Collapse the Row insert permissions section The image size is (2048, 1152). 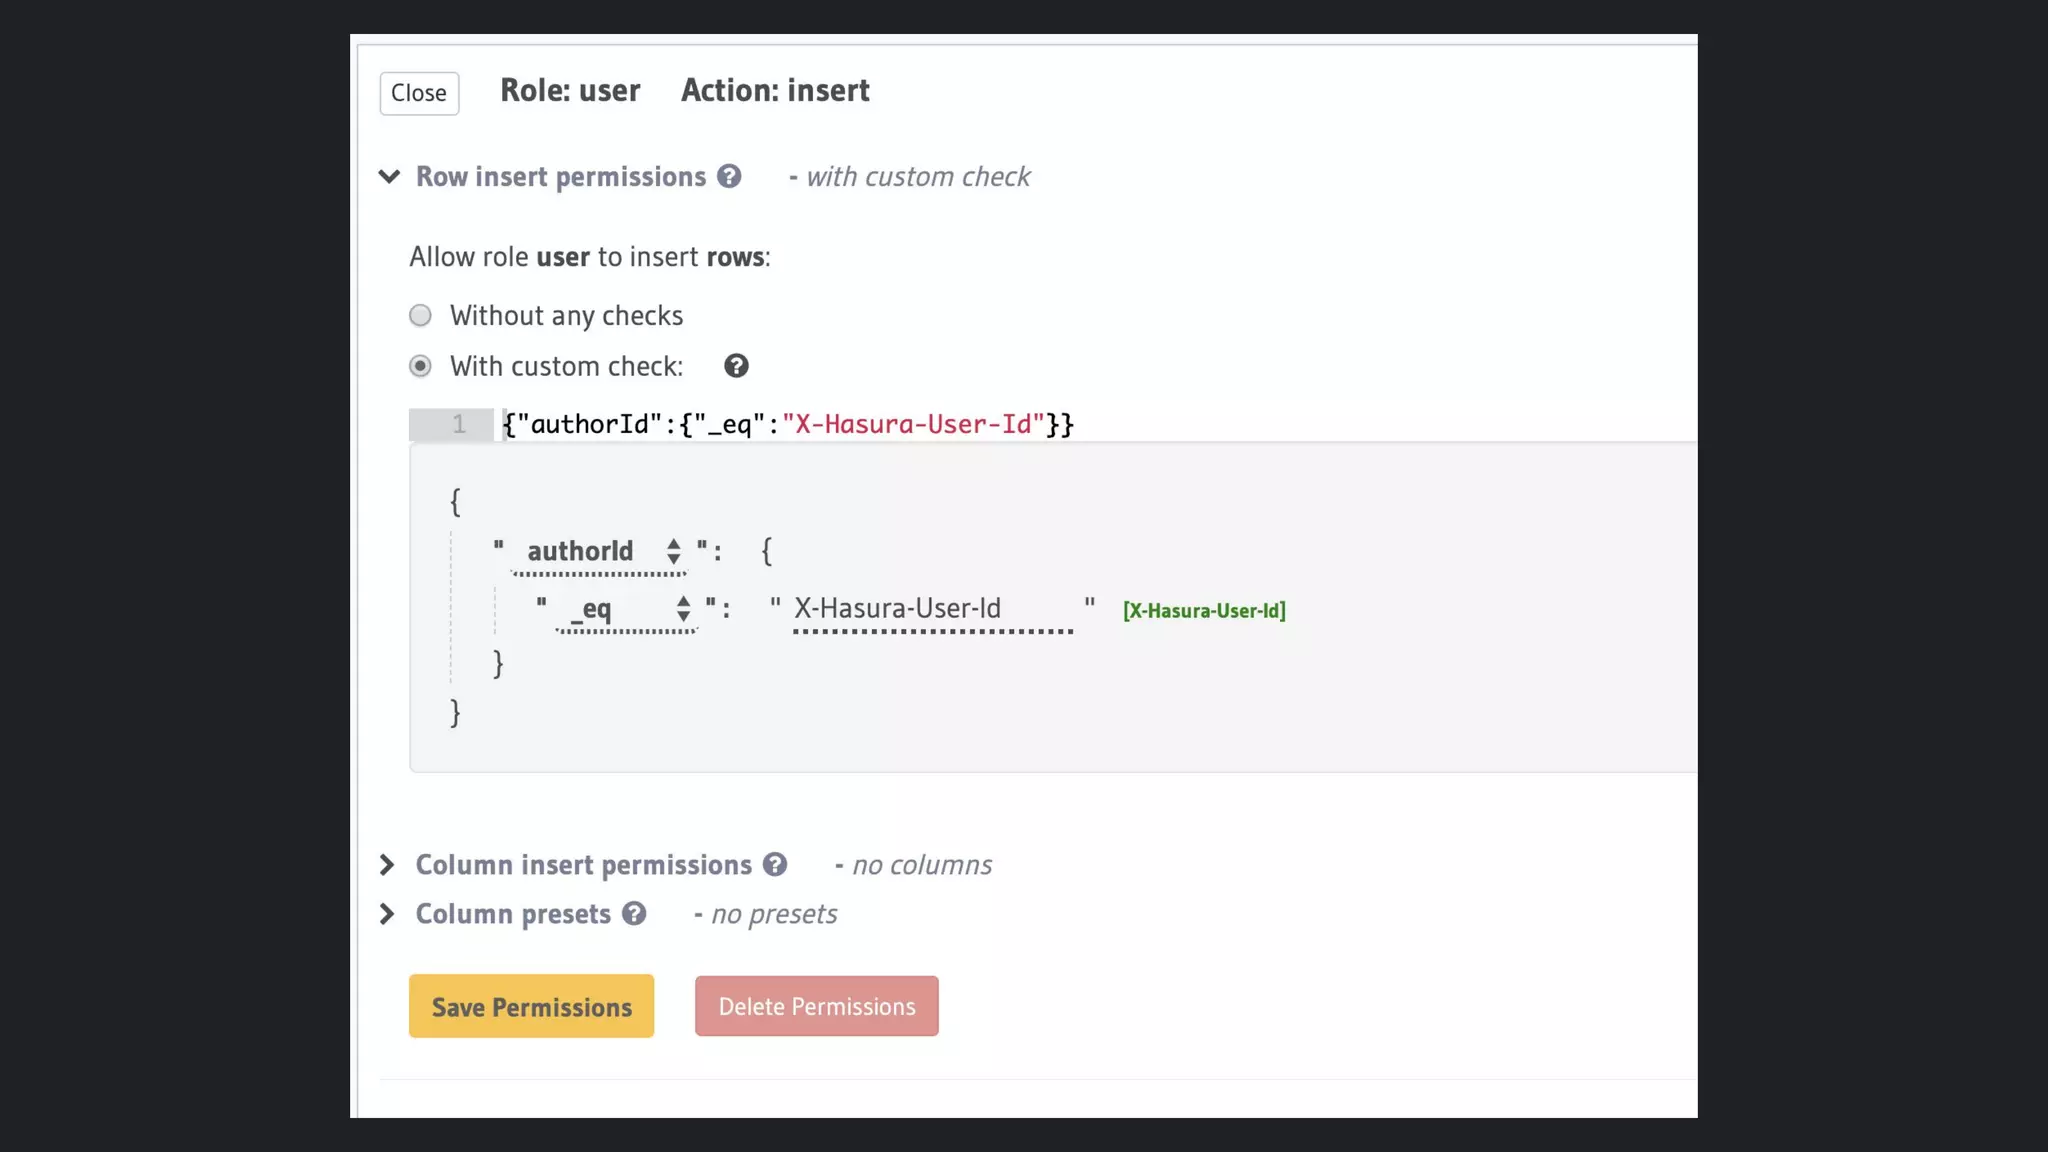point(389,177)
